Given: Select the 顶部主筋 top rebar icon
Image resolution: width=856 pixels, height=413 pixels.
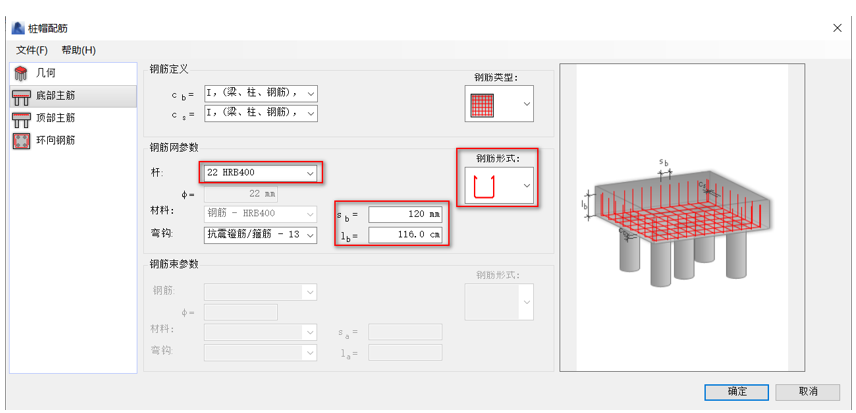Looking at the screenshot, I should [21, 118].
